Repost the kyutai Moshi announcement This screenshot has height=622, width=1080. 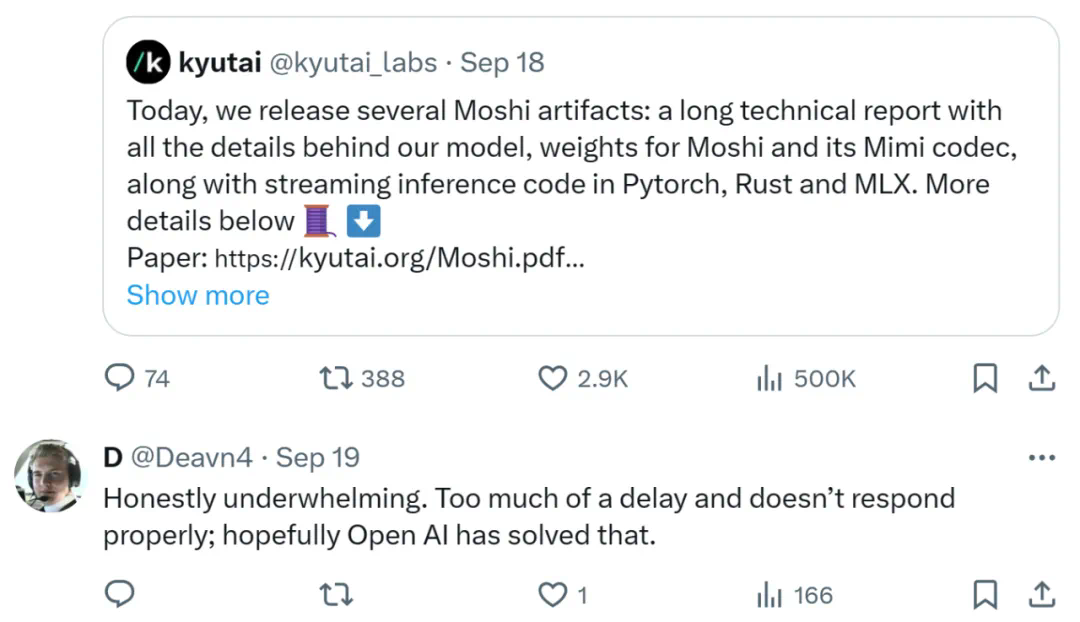click(332, 378)
